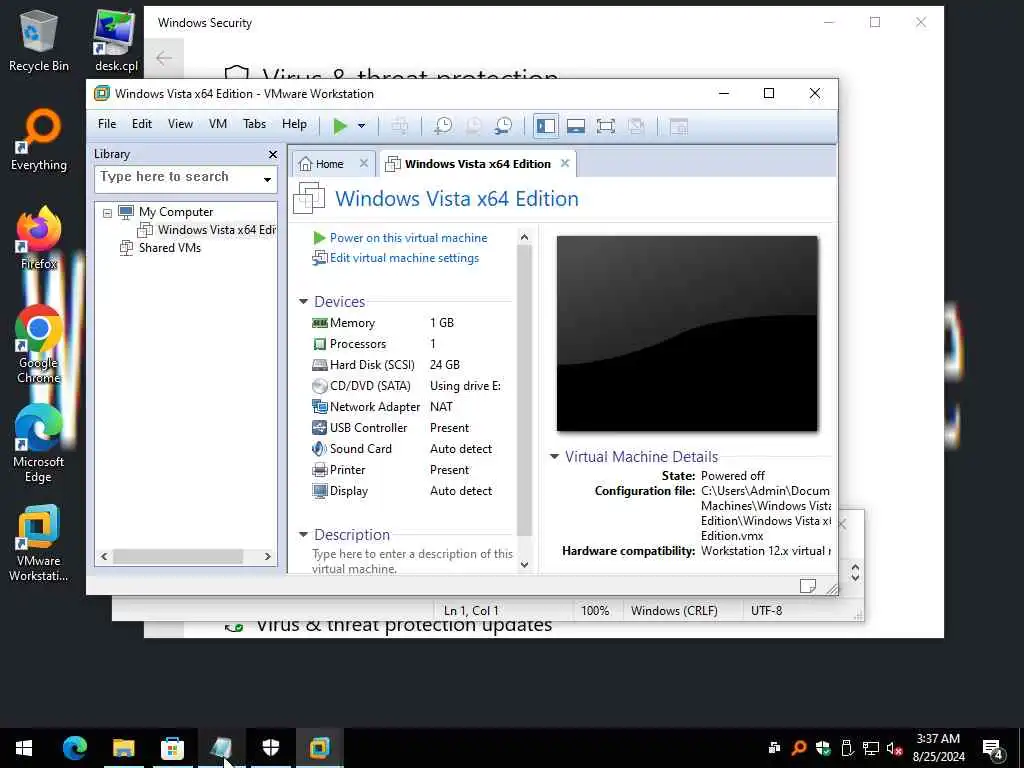This screenshot has height=768, width=1024.
Task: Click Edit virtual machine settings
Action: (404, 258)
